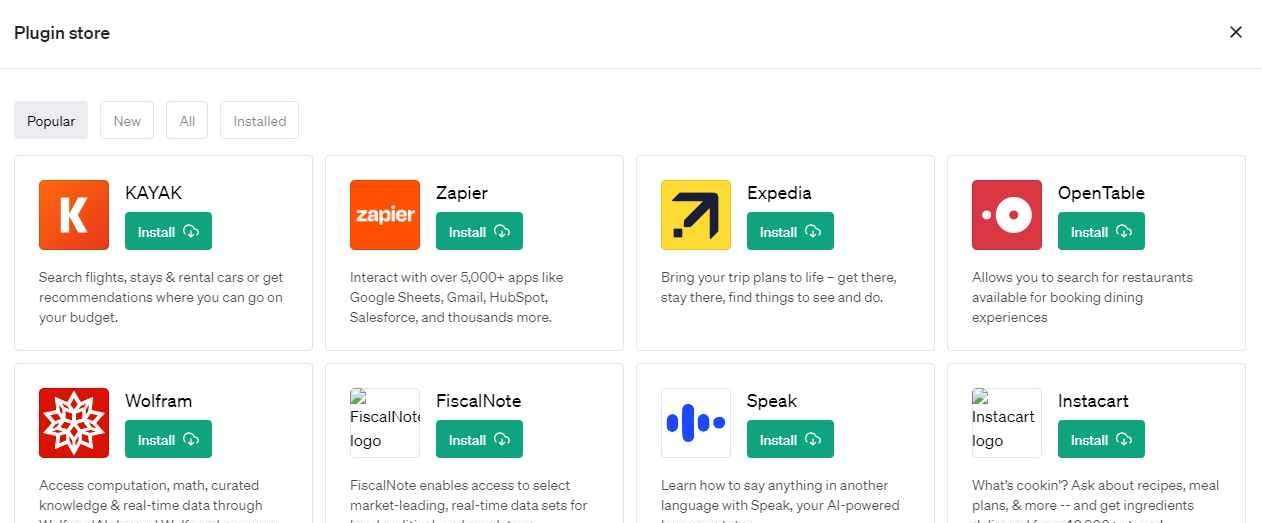Click the broken FiscalNote logo image
The image size is (1262, 523).
pyautogui.click(x=385, y=423)
